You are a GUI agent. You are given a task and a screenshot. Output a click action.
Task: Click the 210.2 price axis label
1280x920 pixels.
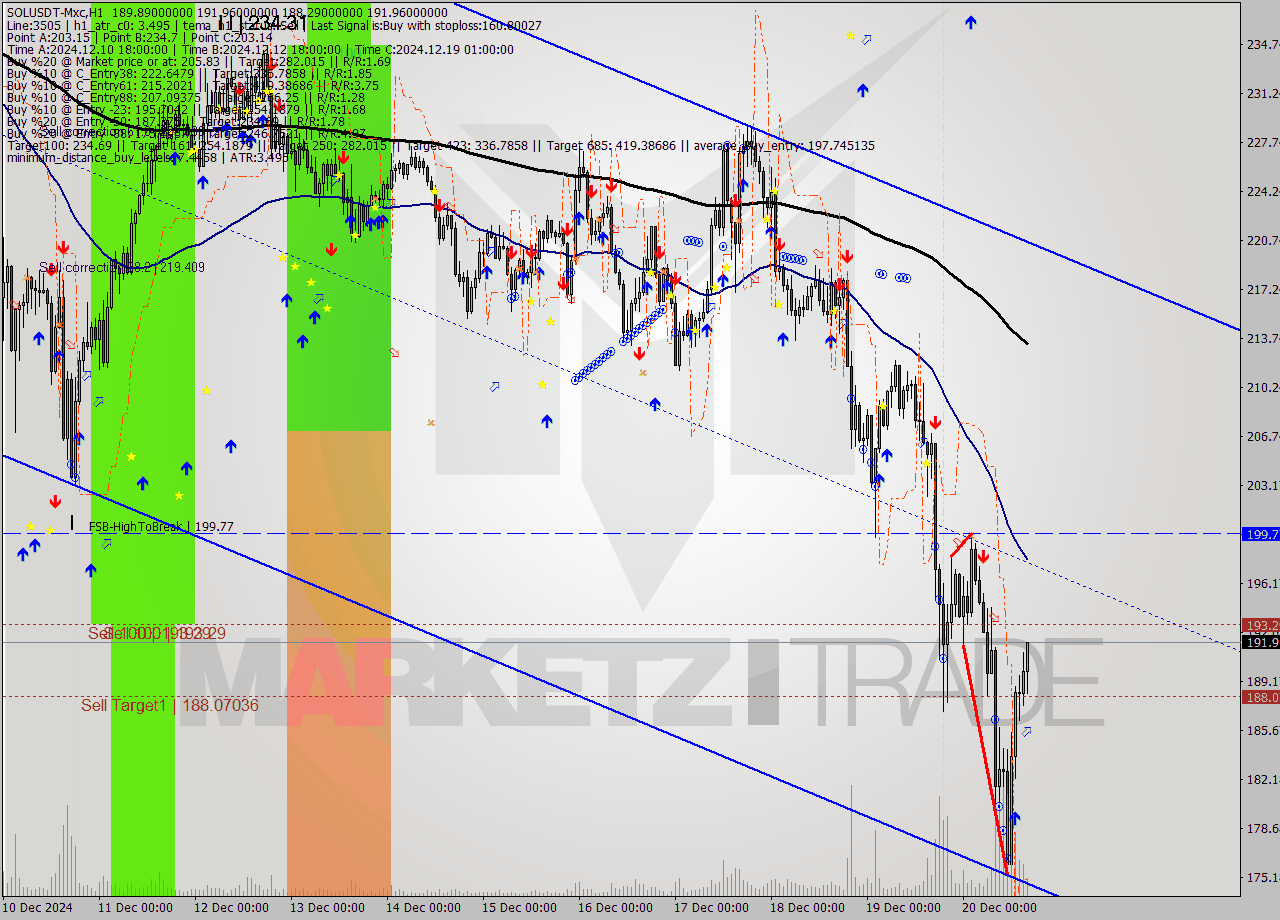(1262, 387)
